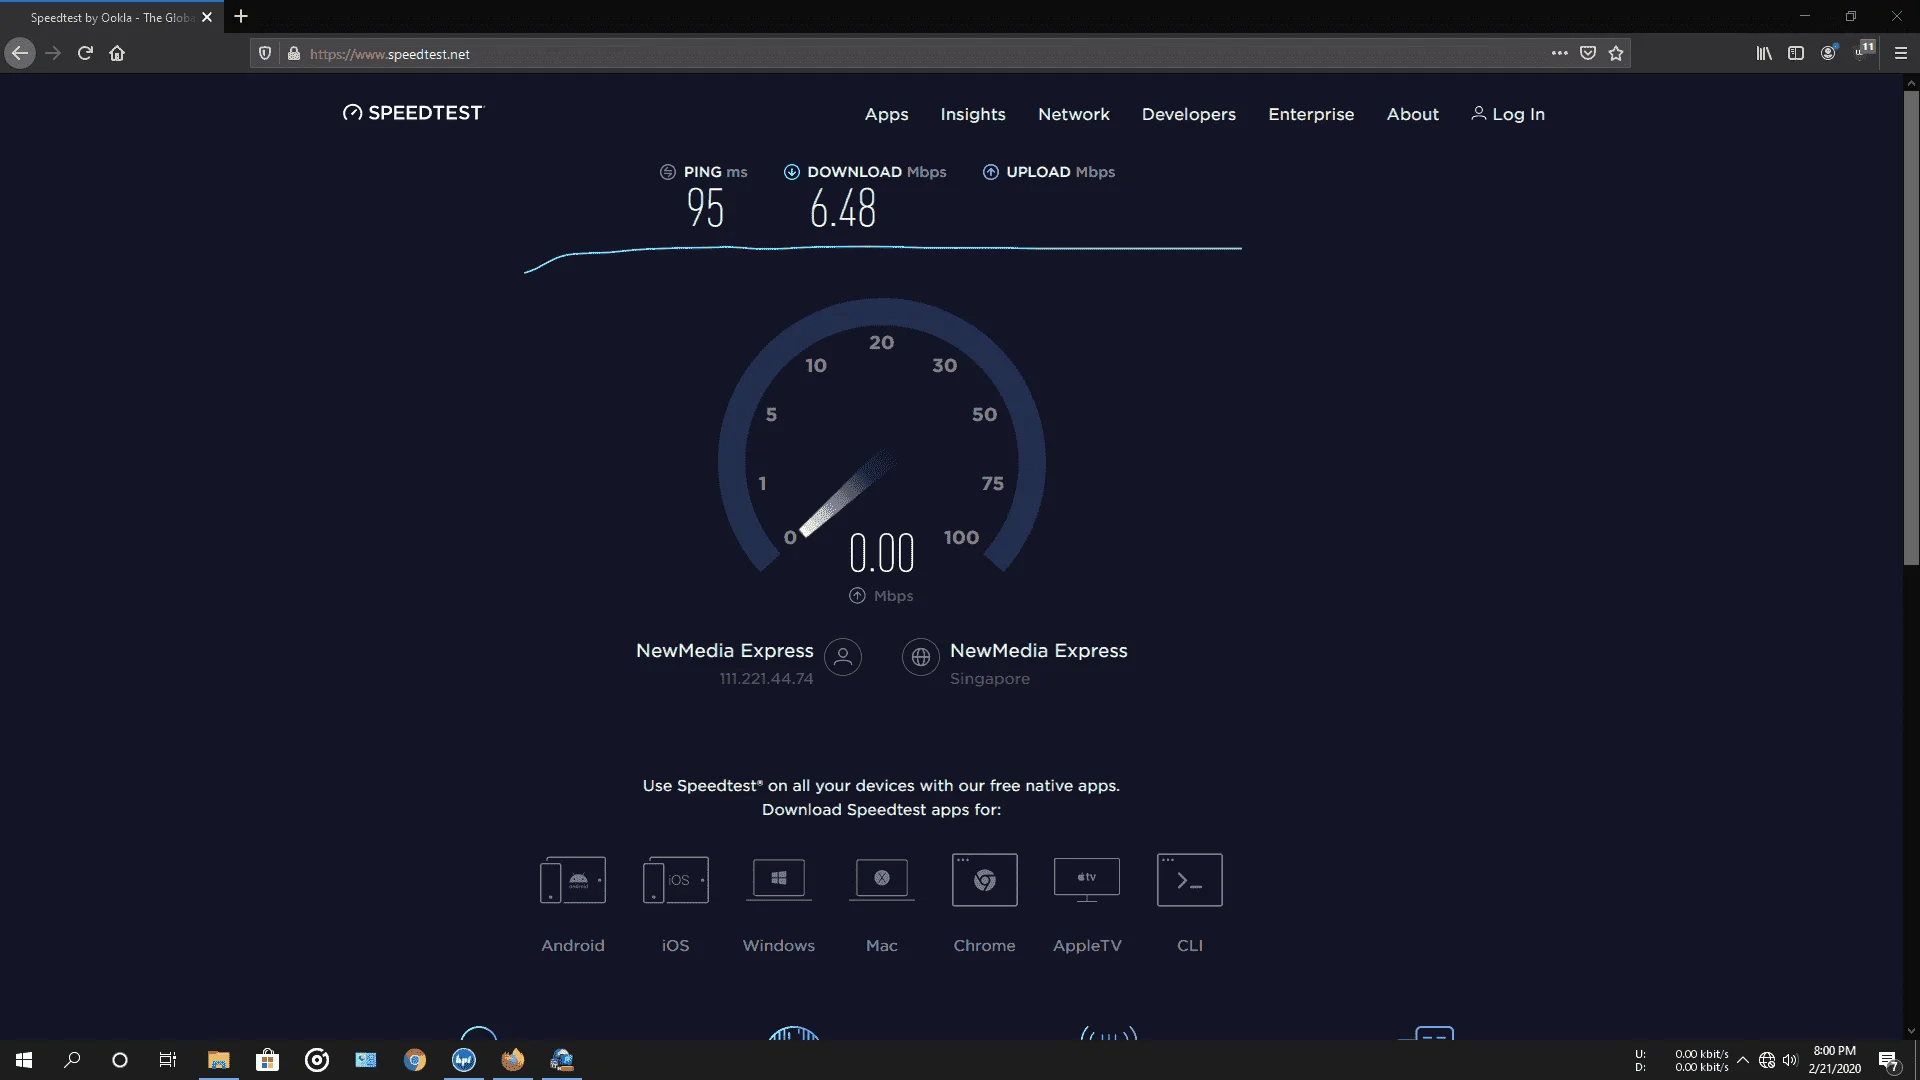Click the ping value 95
The image size is (1920, 1080).
click(705, 208)
